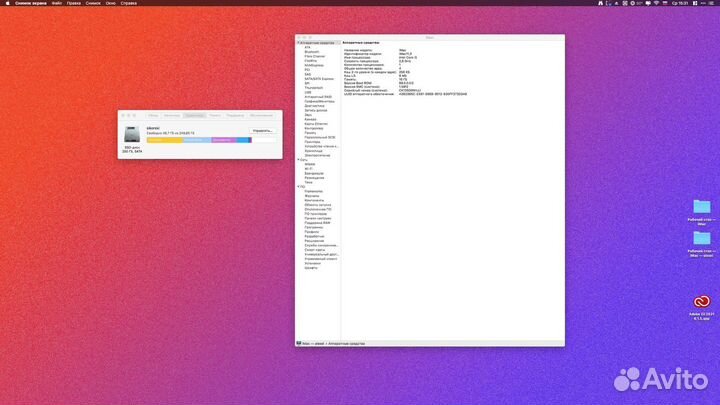This screenshot has width=720, height=405.
Task: Open the Окно menu
Action: point(111,3)
